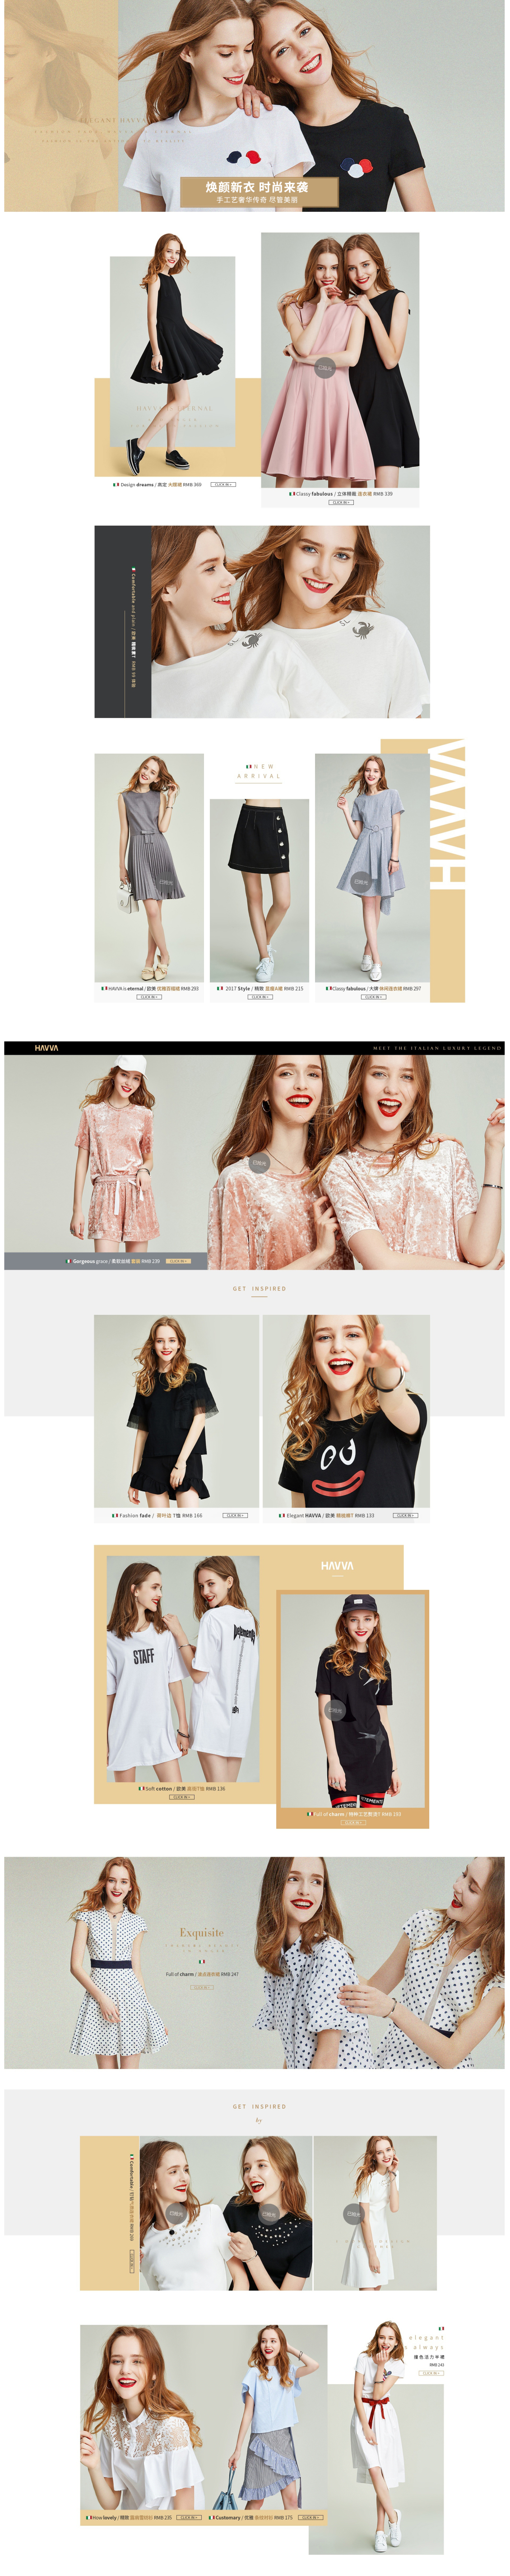Open the blue blouse and ruffle skirt photo
510x2576 pixels.
coord(265,2418)
